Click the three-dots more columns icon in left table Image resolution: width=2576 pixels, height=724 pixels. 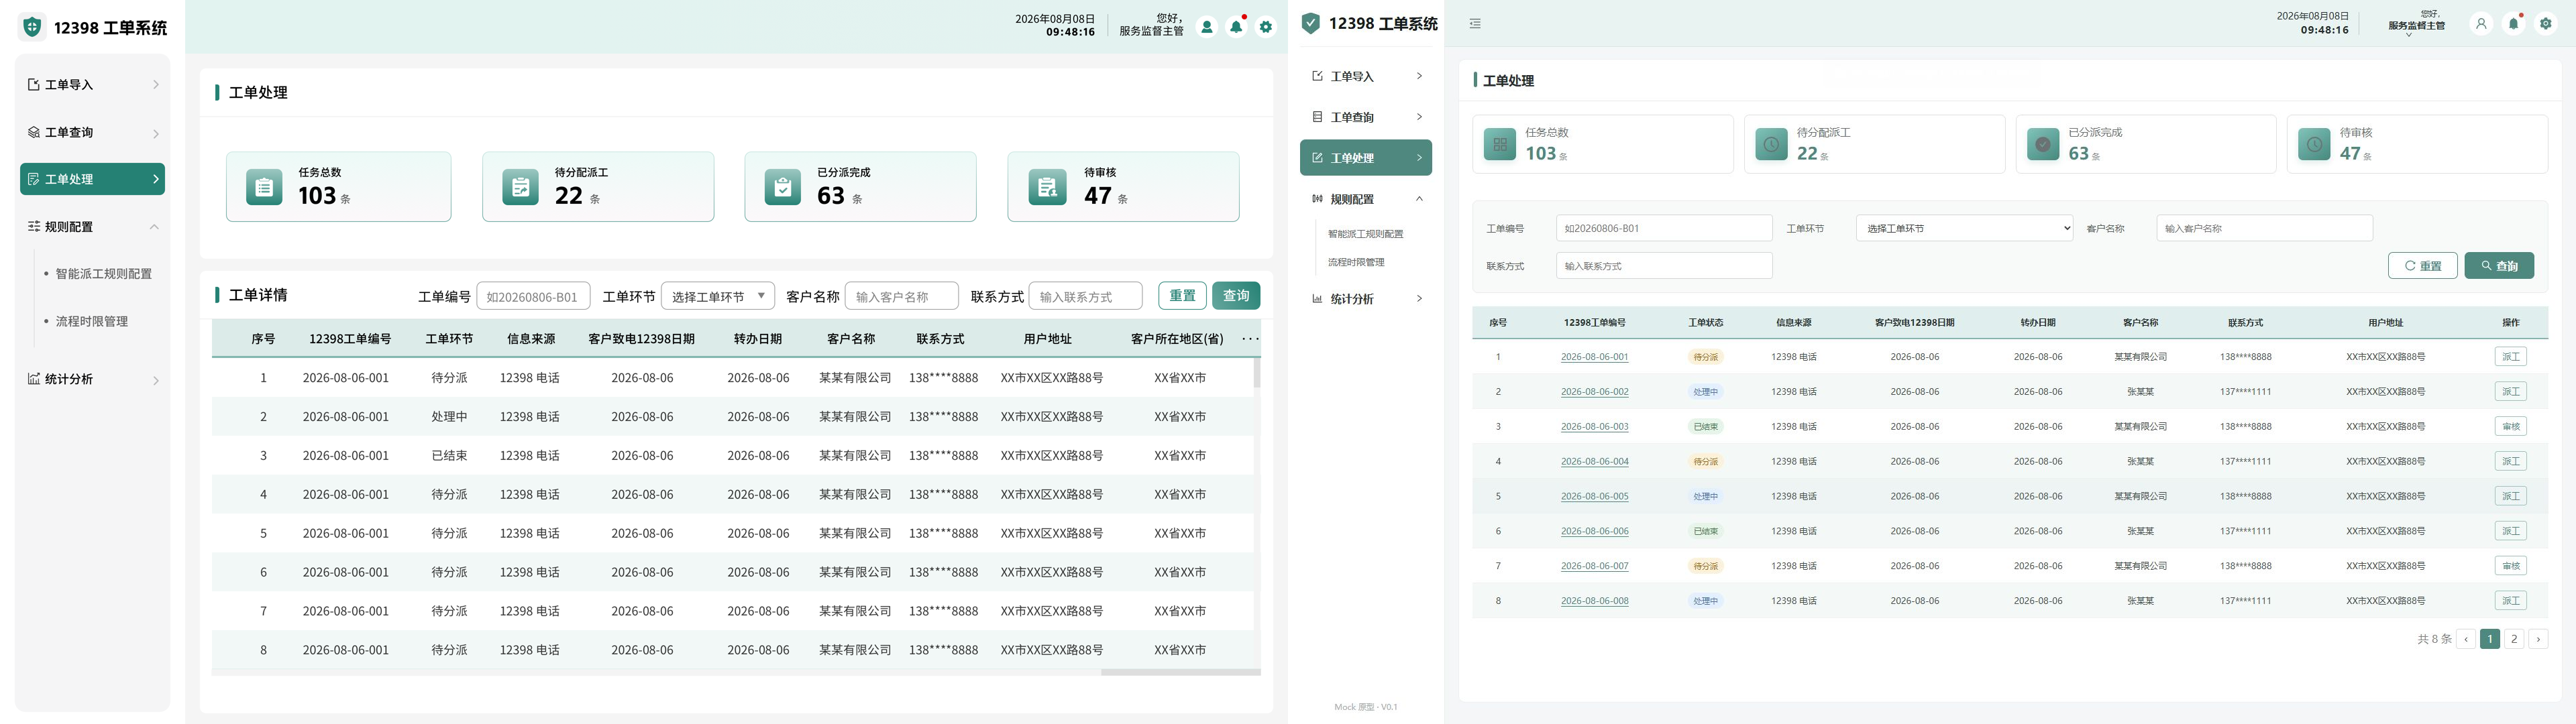(1250, 339)
